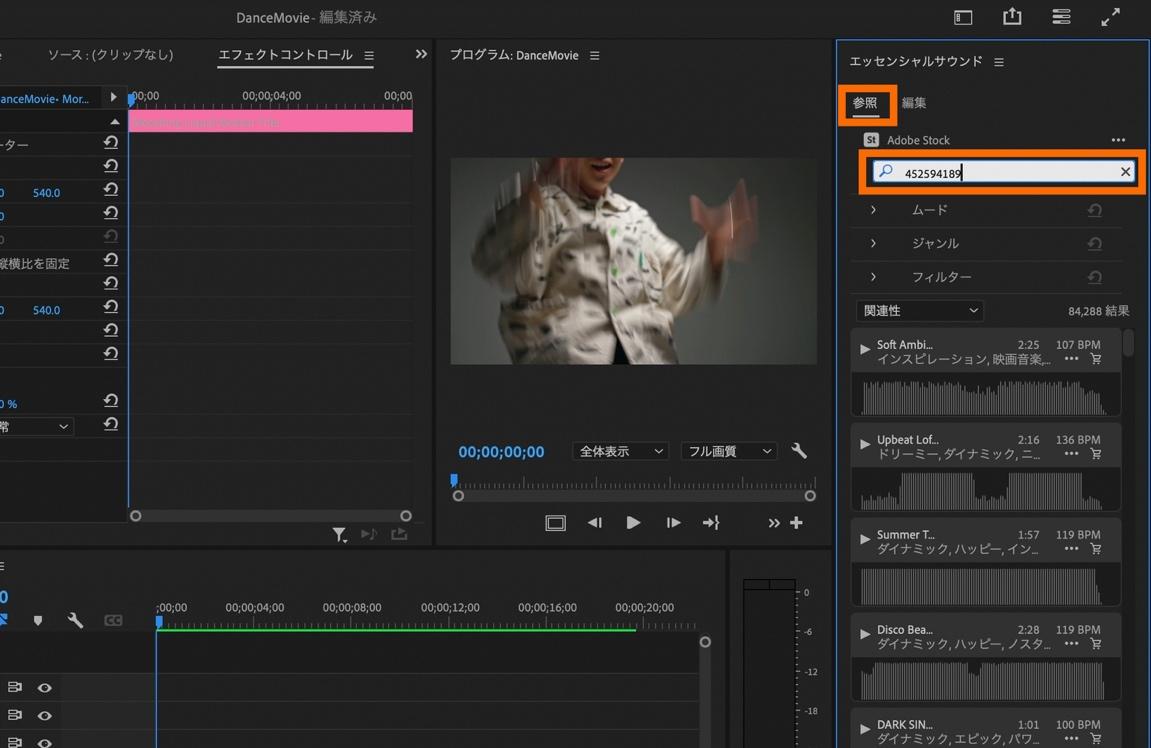
Task: Enter full screen with the expand arrows icon
Action: click(1111, 17)
